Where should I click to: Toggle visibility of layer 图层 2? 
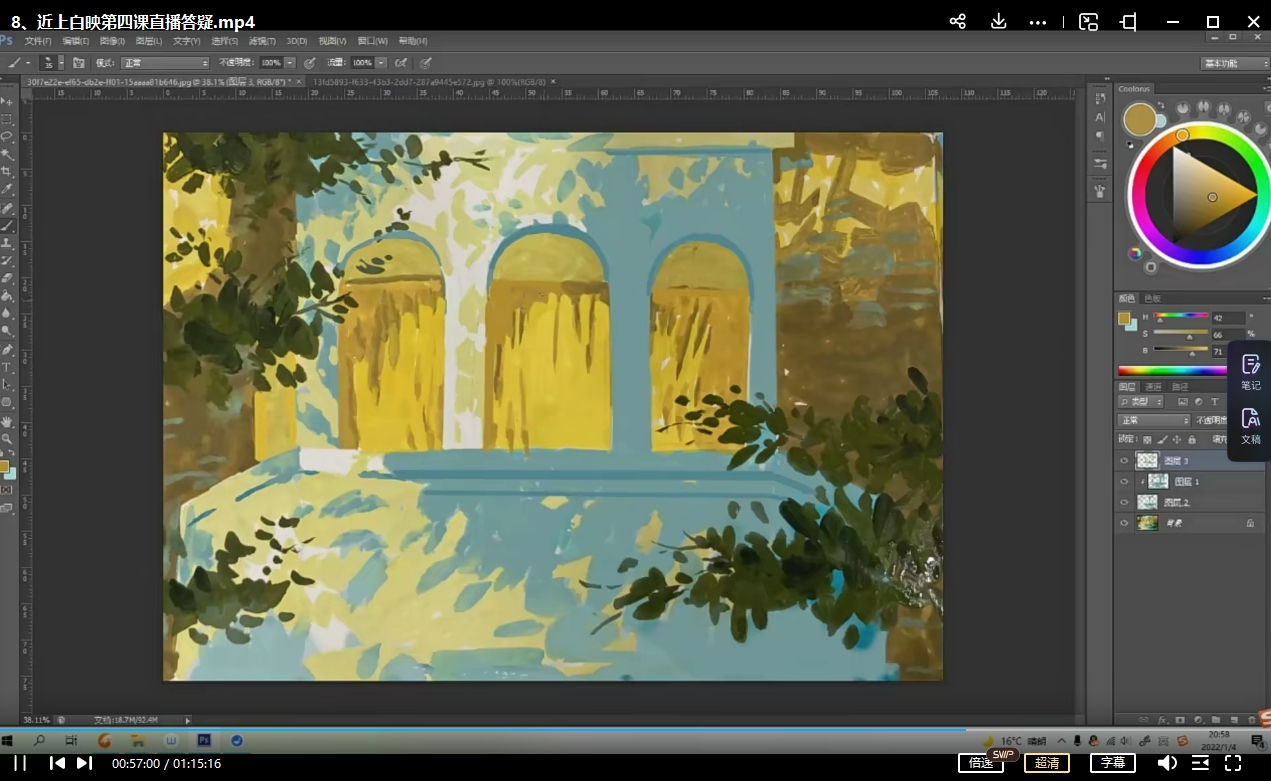[x=1124, y=503]
